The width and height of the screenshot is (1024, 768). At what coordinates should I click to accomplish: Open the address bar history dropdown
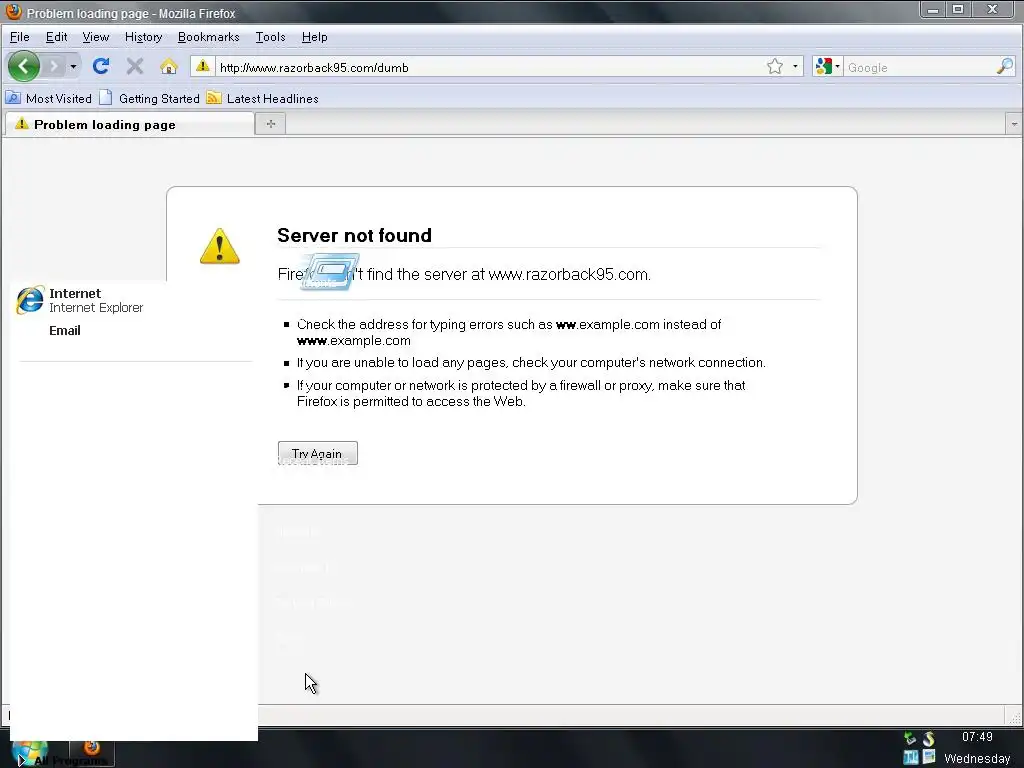coord(795,67)
